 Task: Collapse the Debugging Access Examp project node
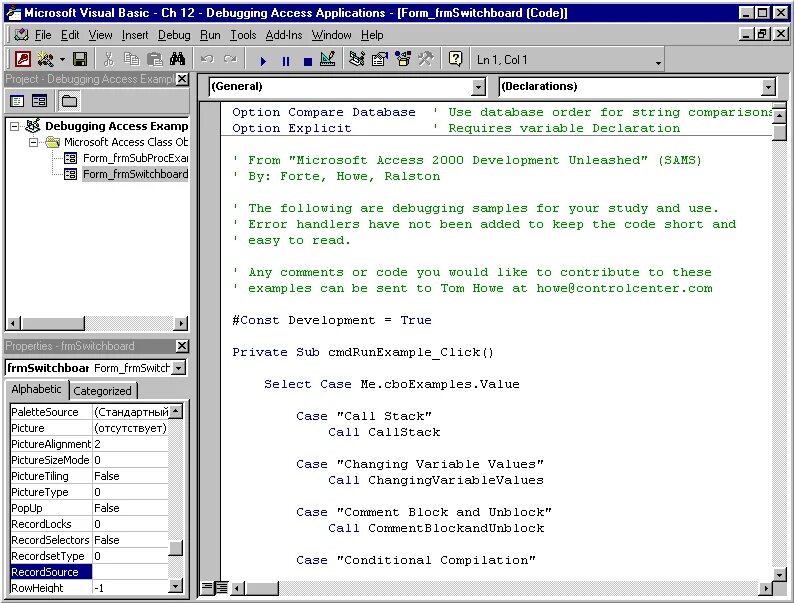[x=15, y=126]
